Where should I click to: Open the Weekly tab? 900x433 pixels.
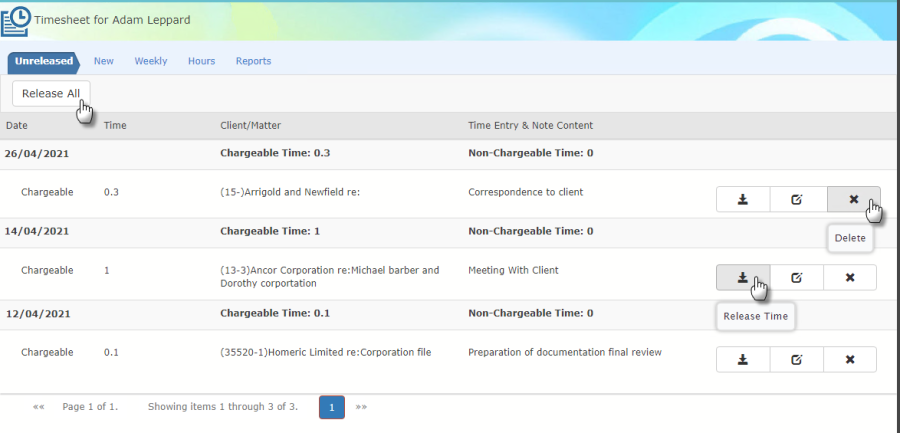151,61
